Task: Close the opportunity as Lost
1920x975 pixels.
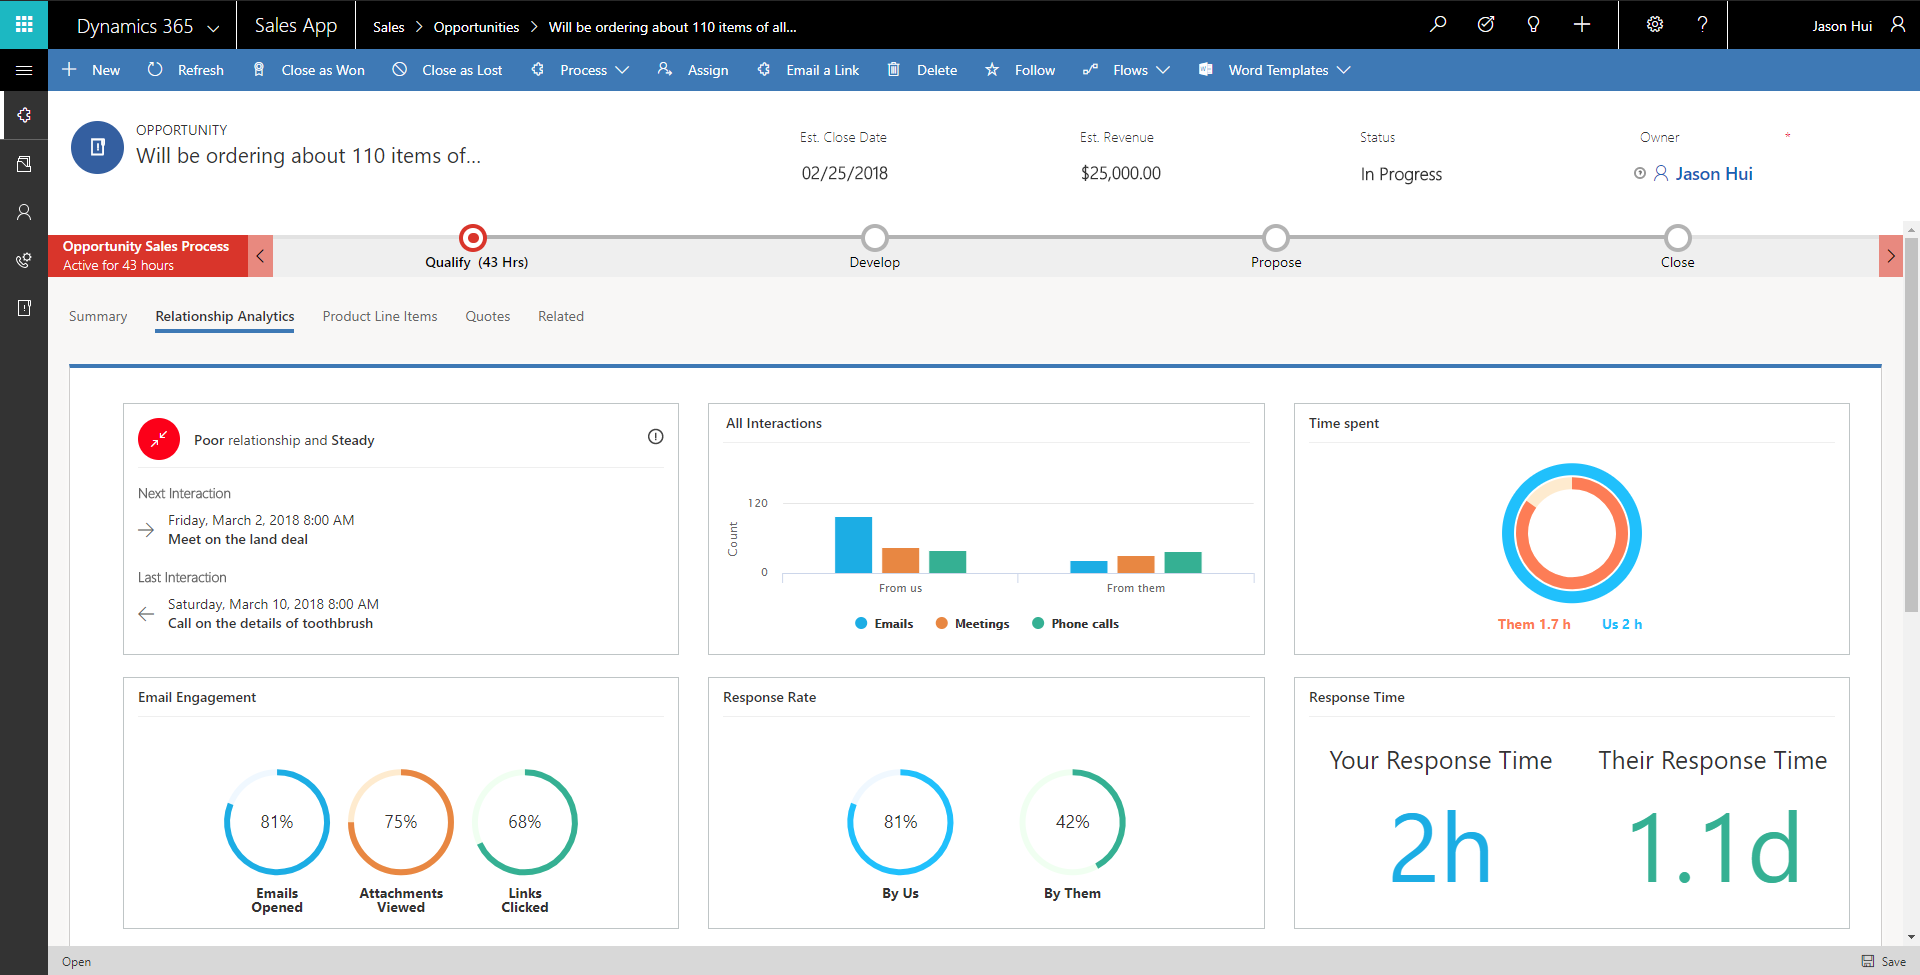Action: (448, 70)
